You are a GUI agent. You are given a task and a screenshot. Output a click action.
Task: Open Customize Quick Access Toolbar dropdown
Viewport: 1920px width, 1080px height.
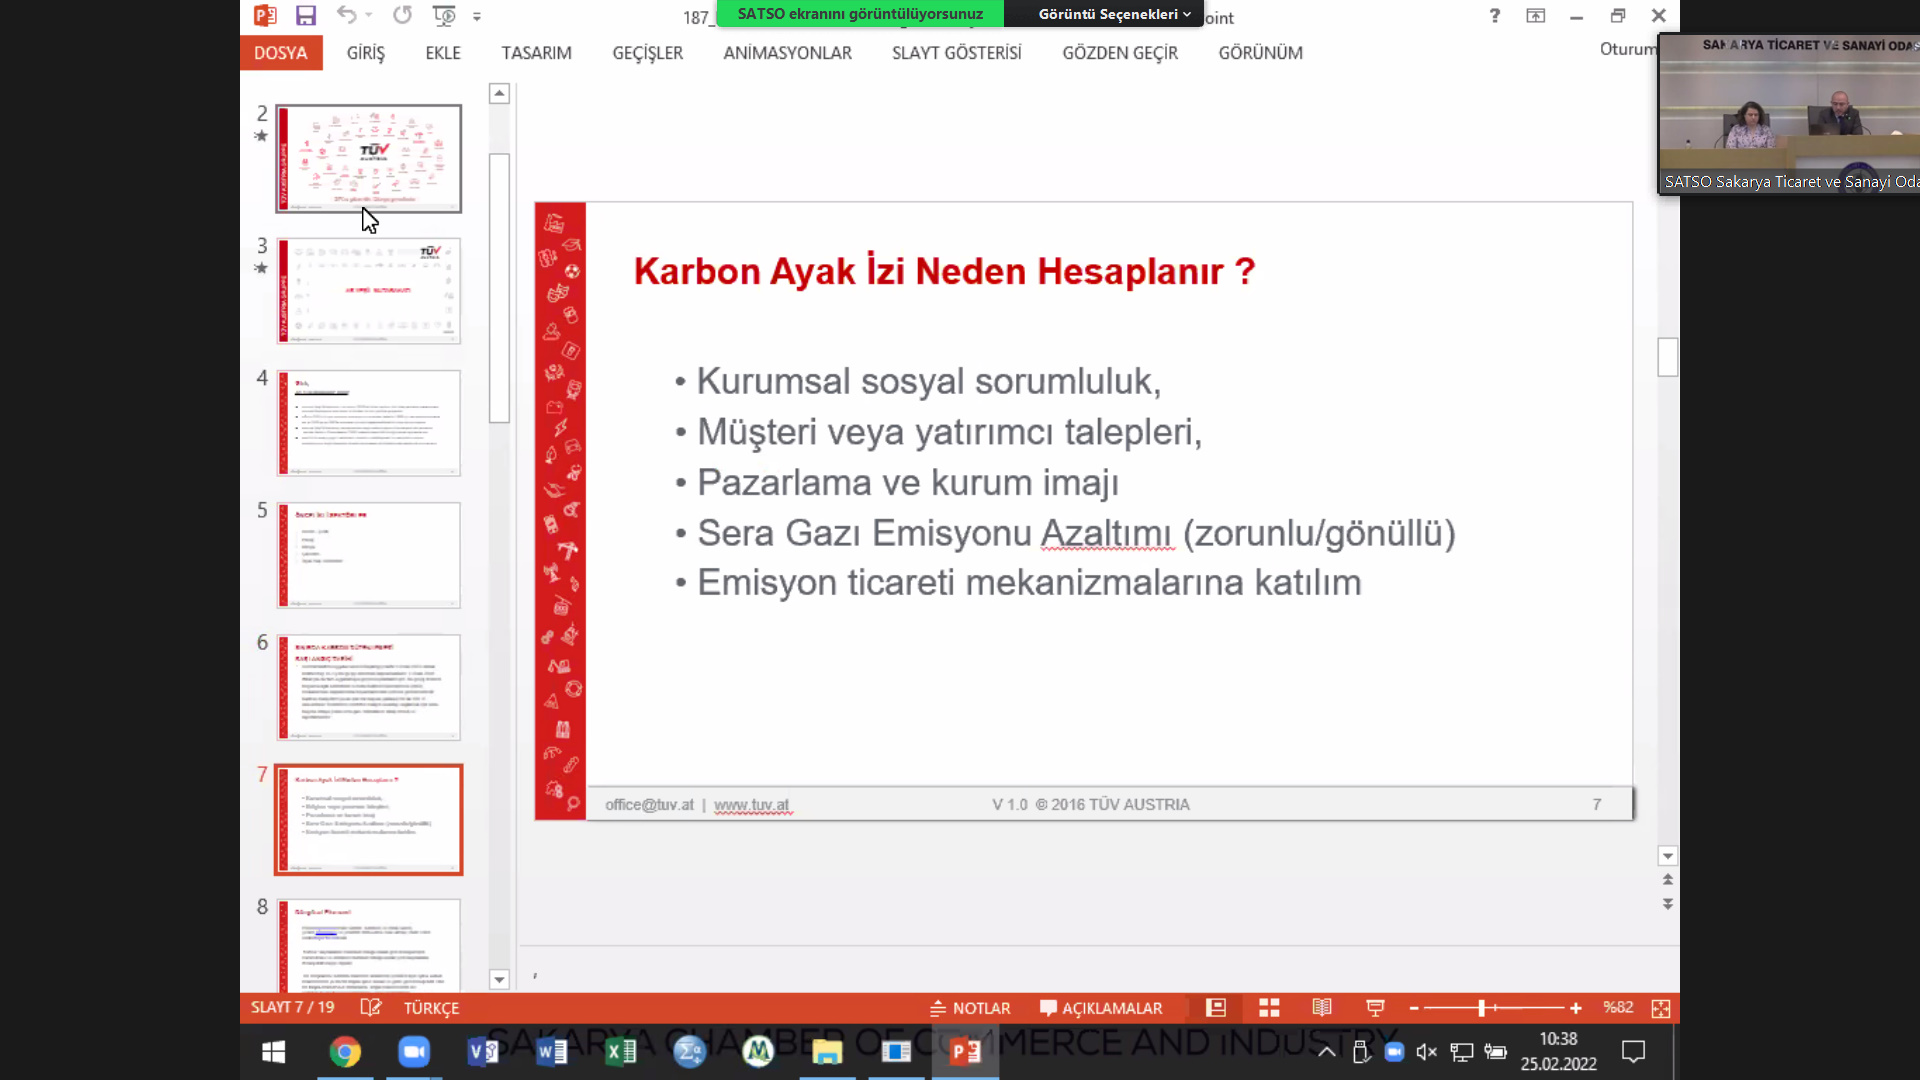point(477,16)
